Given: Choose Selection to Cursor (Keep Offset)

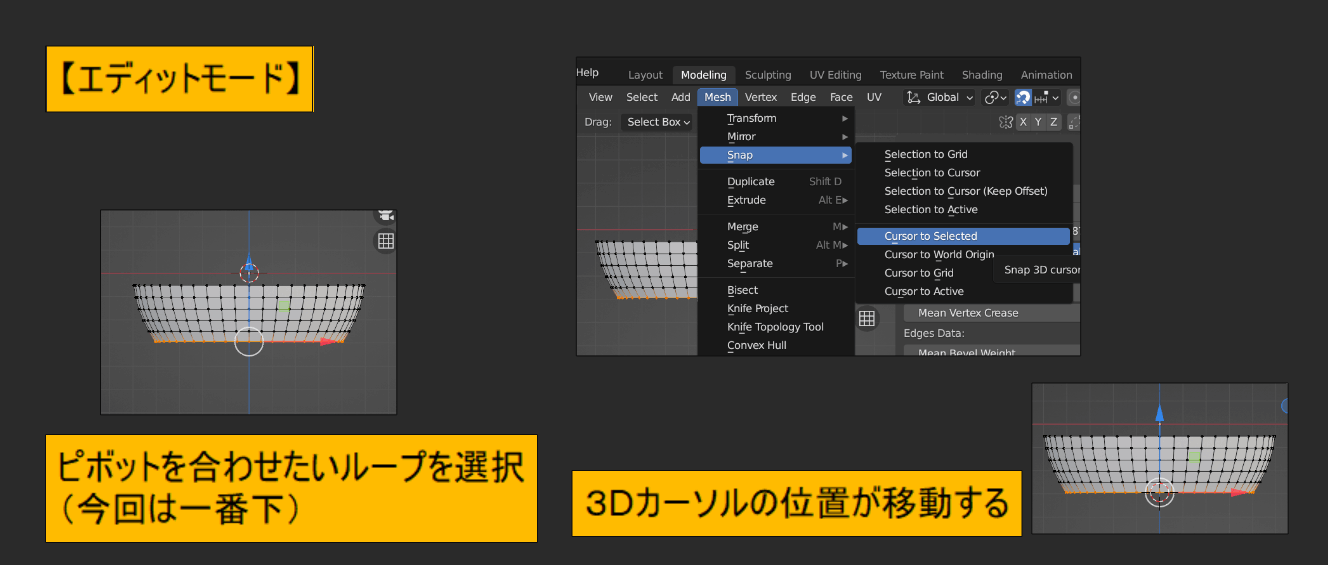Looking at the screenshot, I should coord(964,191).
